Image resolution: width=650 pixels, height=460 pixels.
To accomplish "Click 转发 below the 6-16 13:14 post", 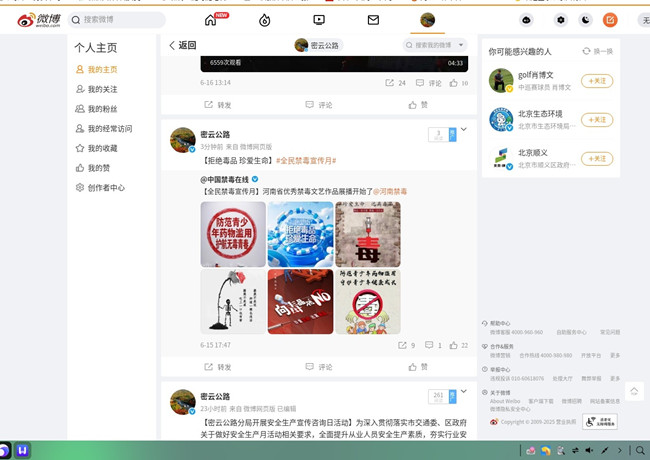I will 218,105.
